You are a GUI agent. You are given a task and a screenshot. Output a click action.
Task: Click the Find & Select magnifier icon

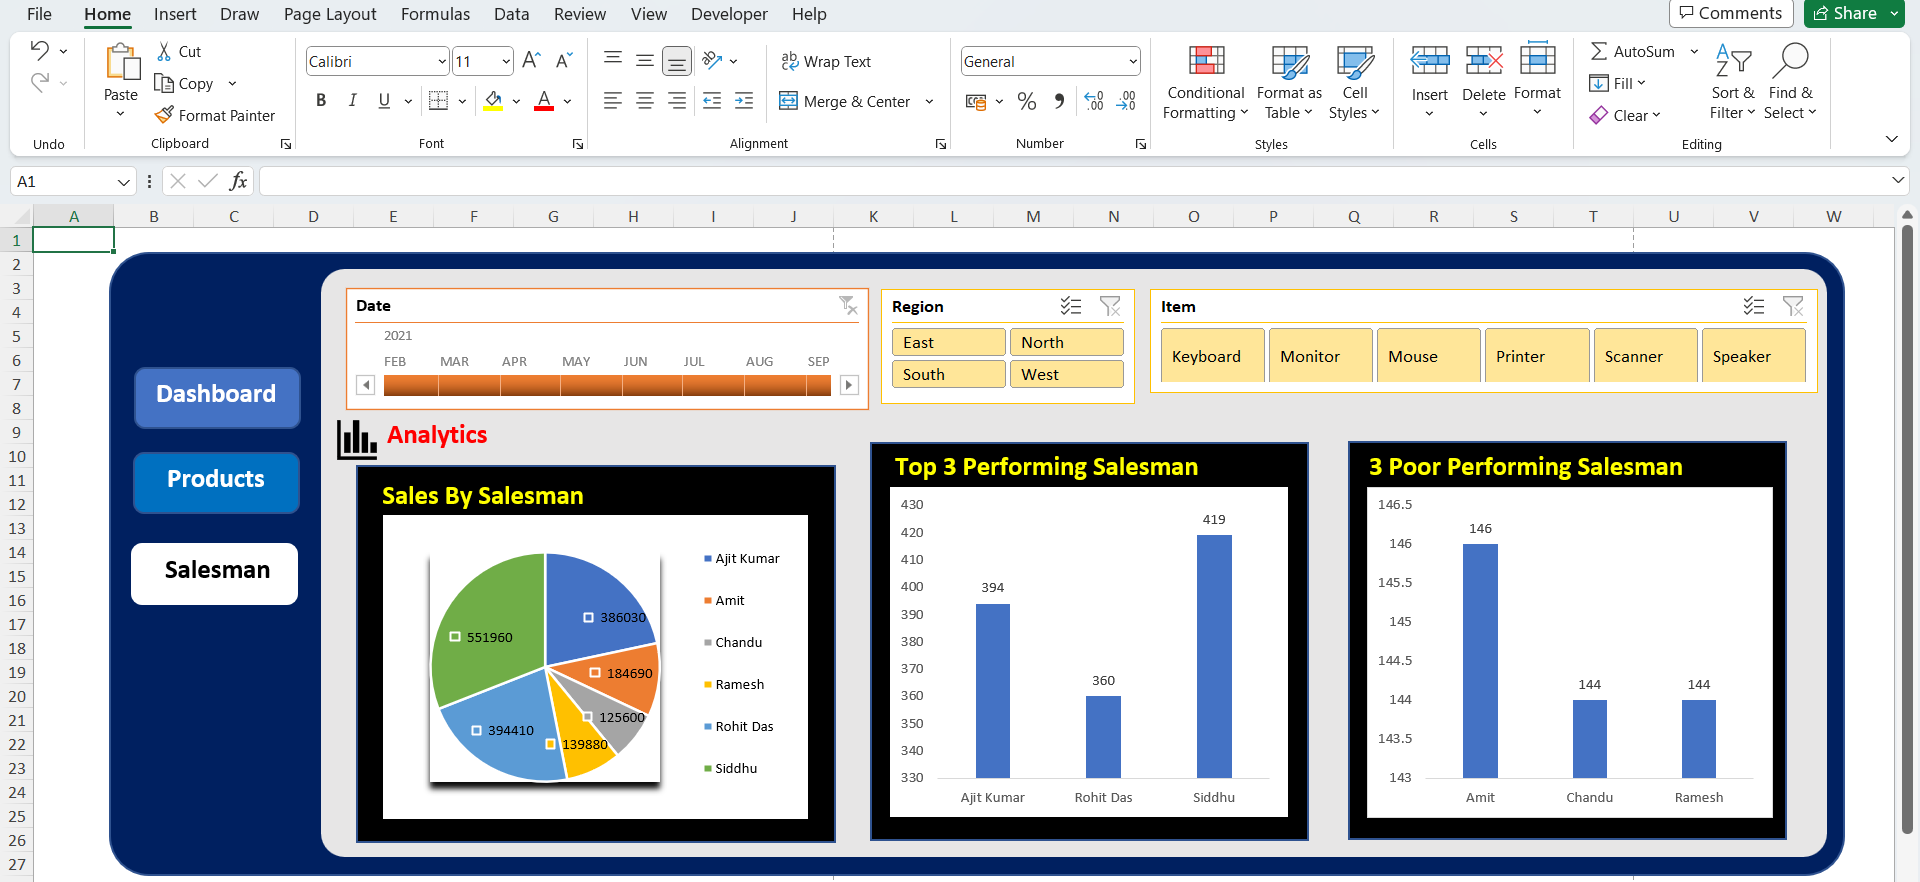point(1790,61)
